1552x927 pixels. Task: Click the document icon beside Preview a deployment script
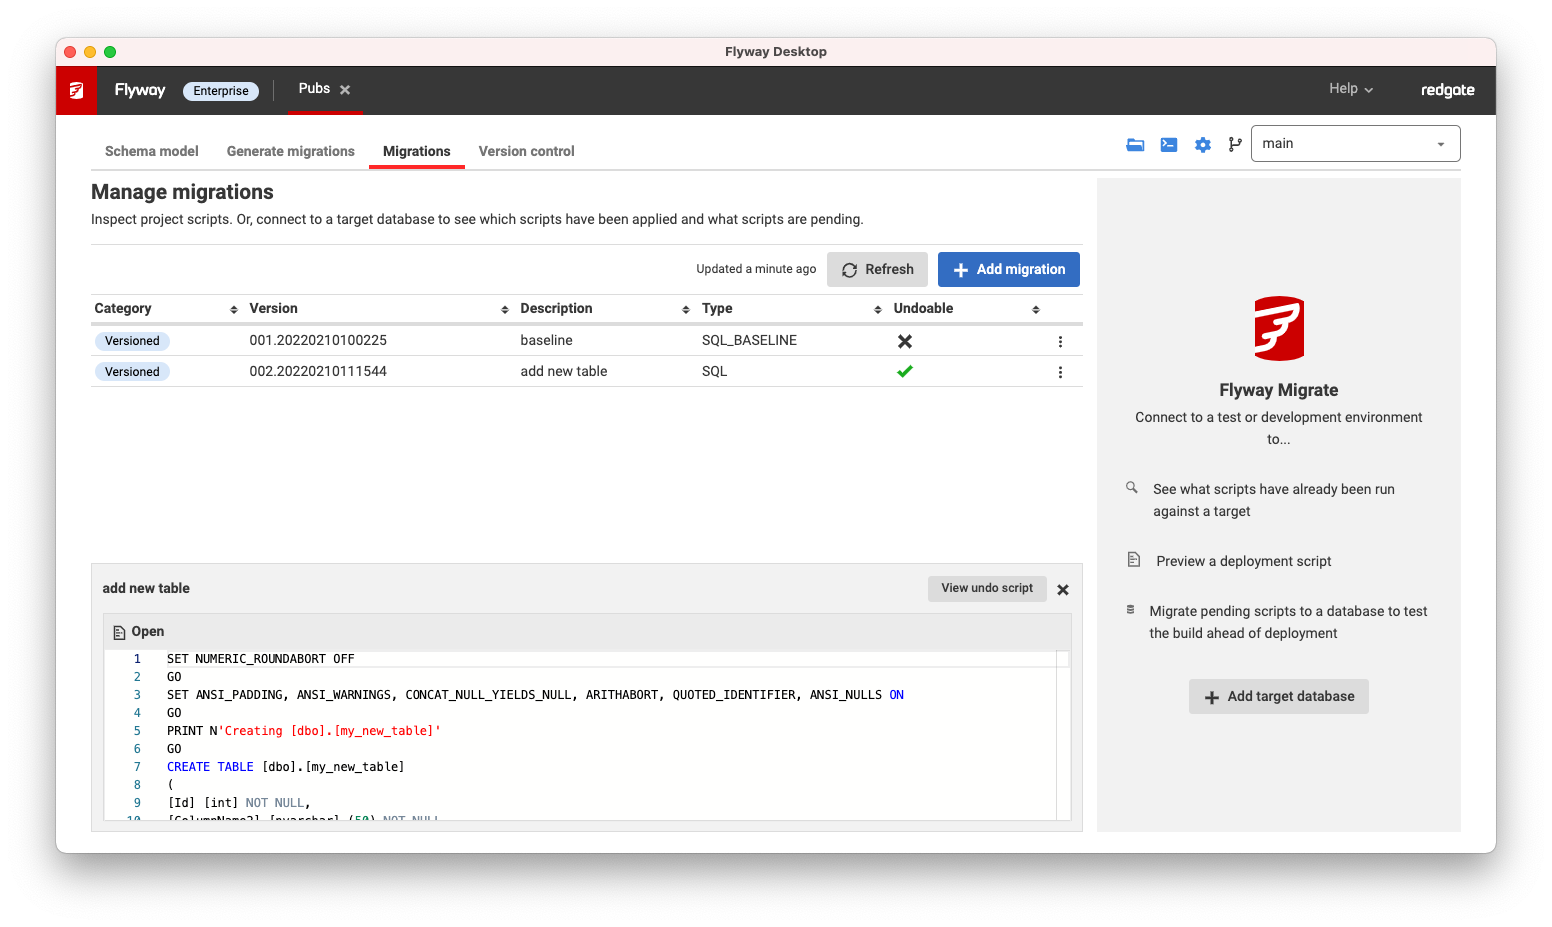click(1134, 560)
